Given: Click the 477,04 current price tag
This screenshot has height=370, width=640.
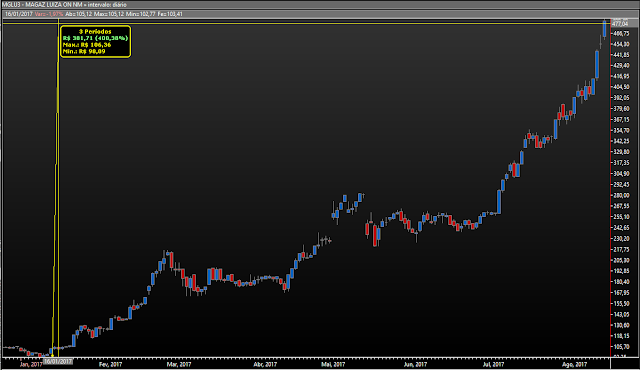Looking at the screenshot, I should click(x=620, y=24).
